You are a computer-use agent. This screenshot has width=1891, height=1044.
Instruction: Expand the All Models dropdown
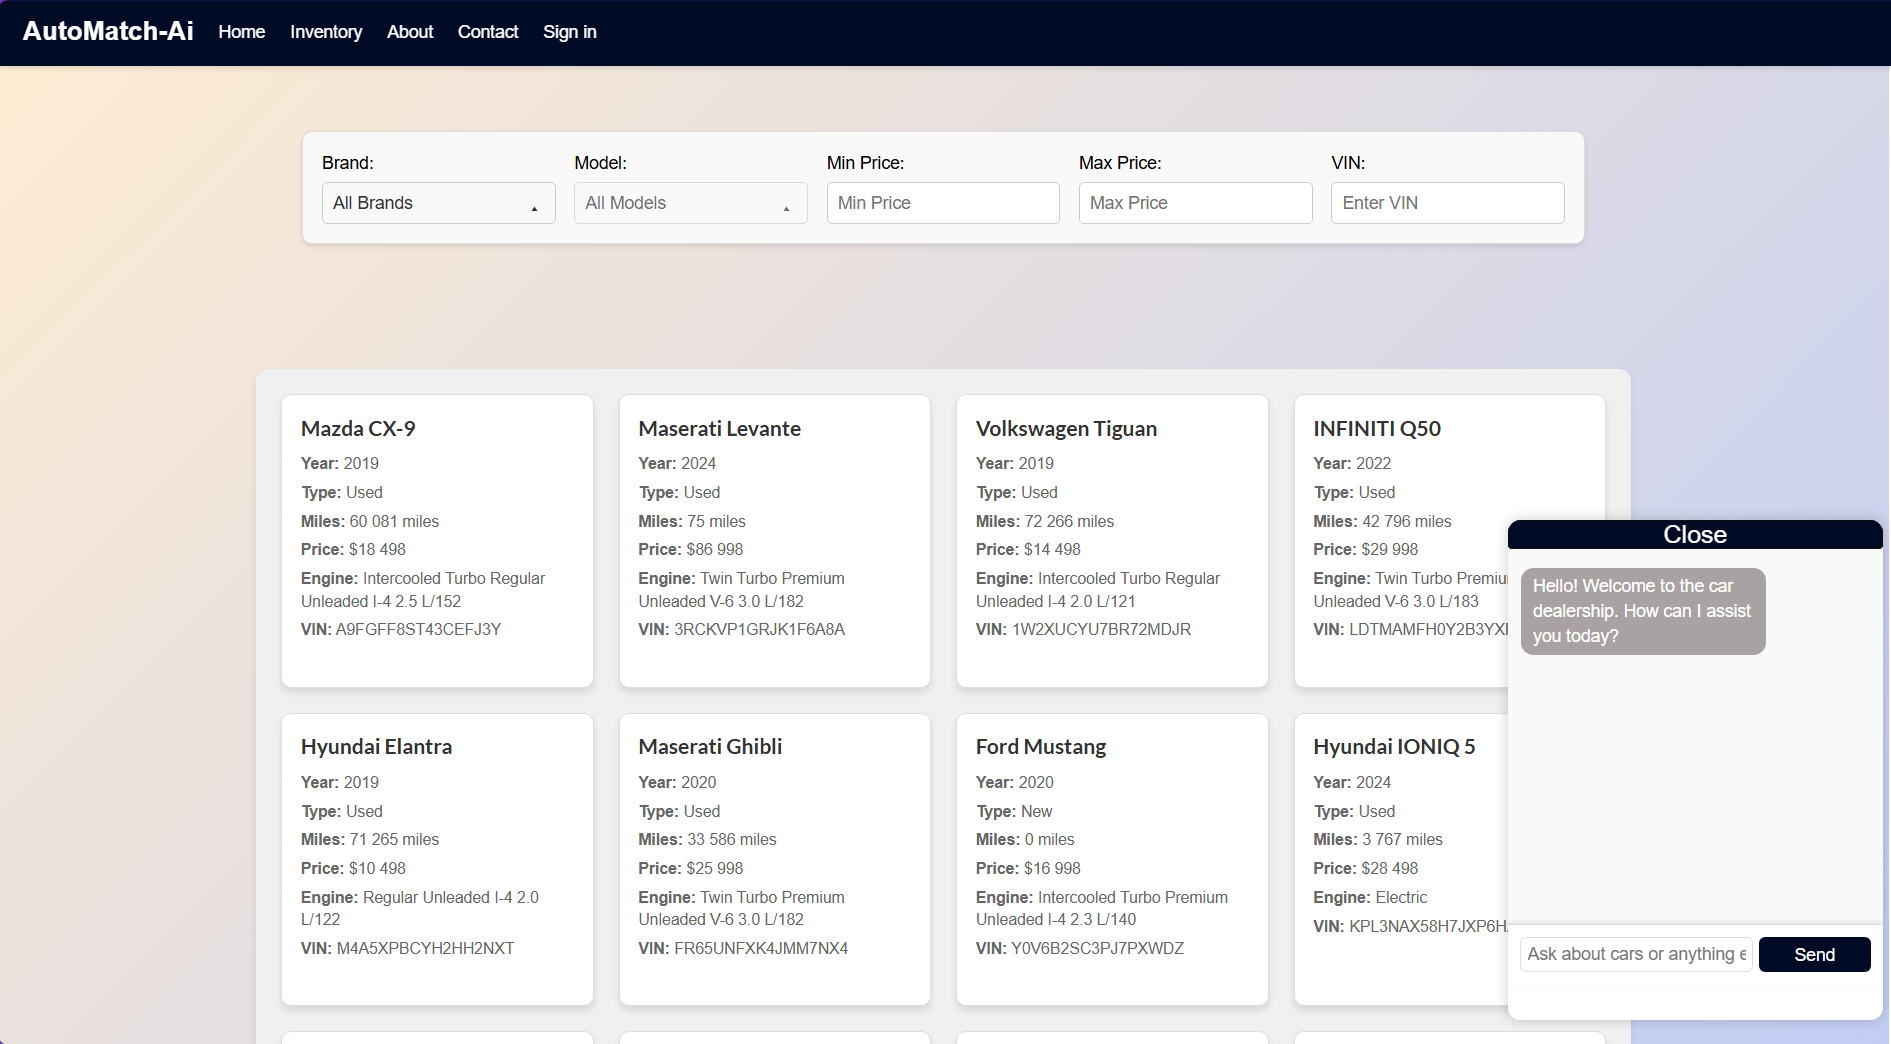pos(691,203)
